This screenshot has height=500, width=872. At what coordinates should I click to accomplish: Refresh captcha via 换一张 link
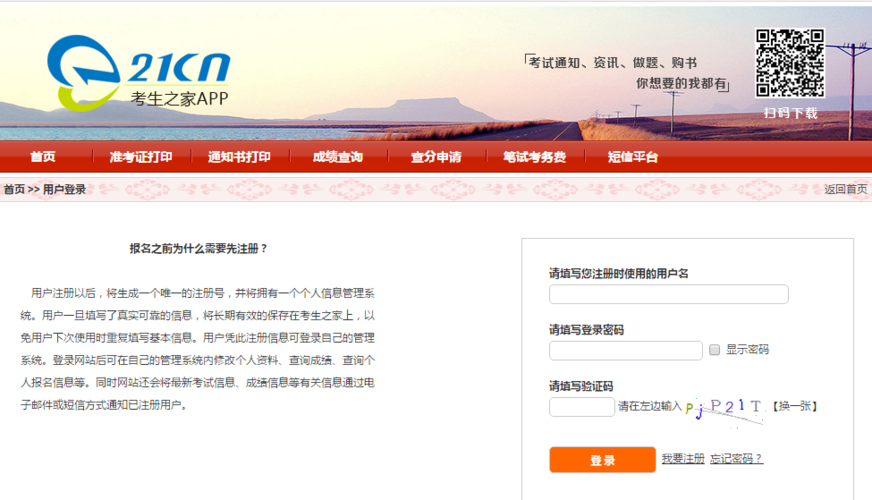coord(795,407)
